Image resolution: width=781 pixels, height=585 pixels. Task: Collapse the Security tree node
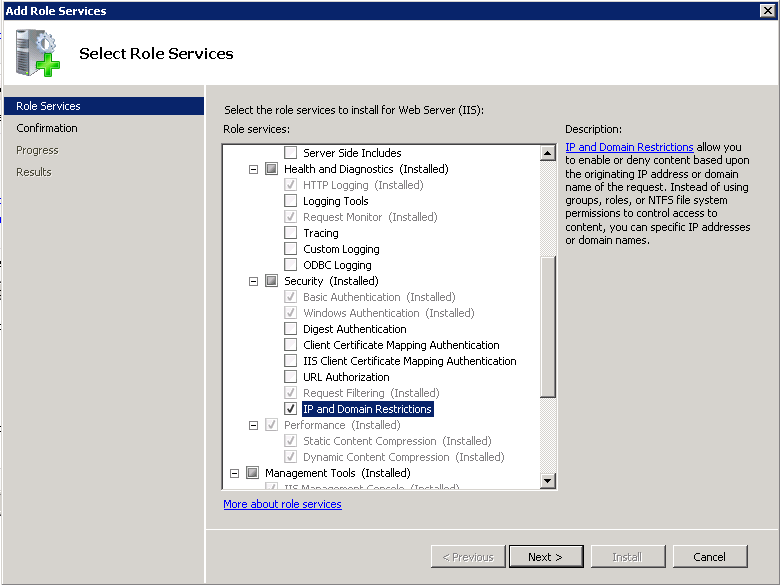(254, 282)
